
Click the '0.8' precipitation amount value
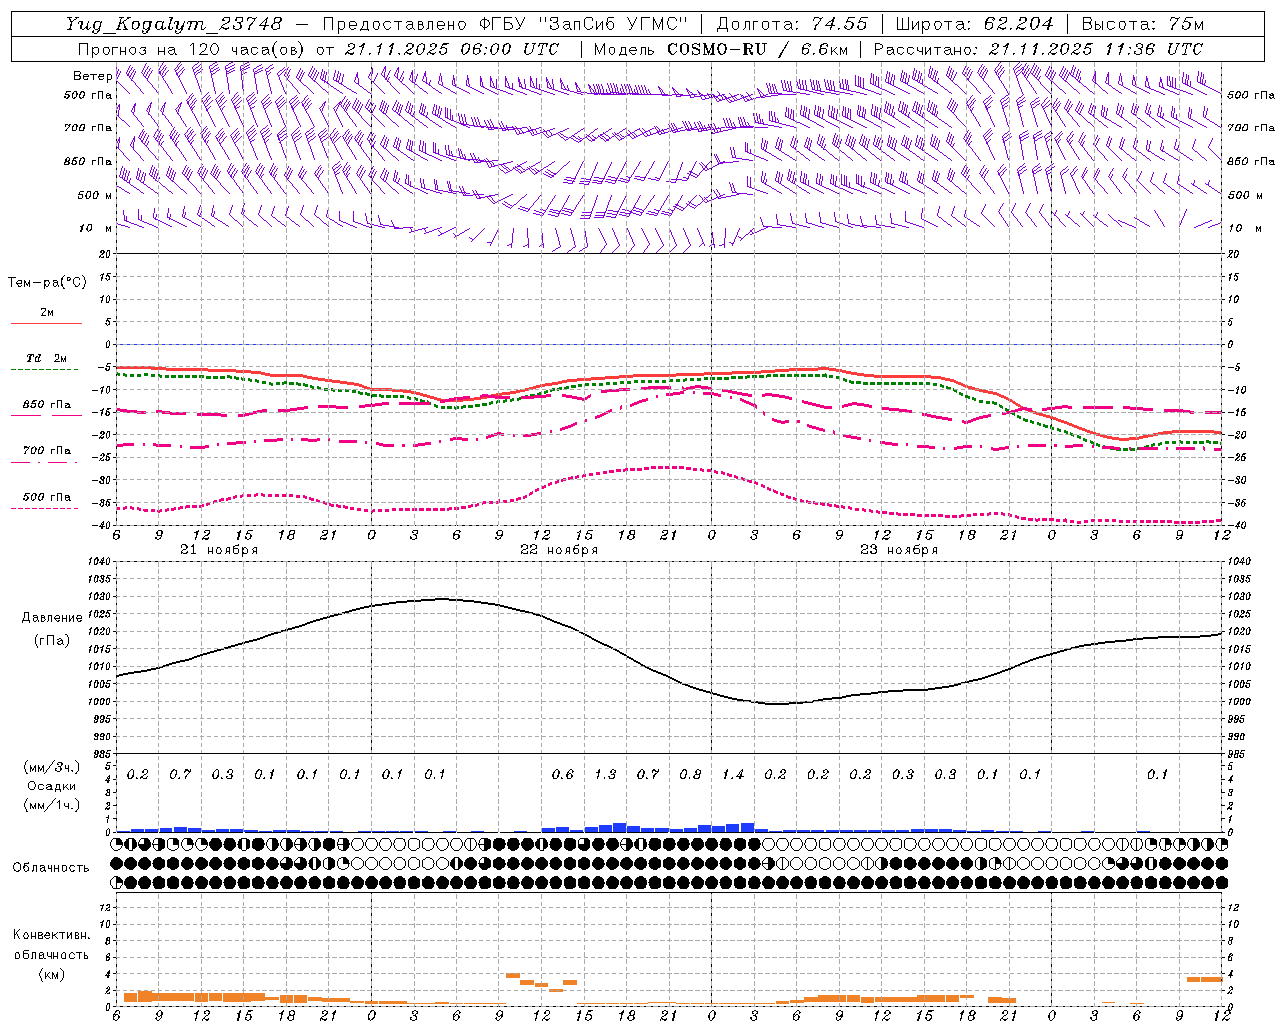pos(690,775)
